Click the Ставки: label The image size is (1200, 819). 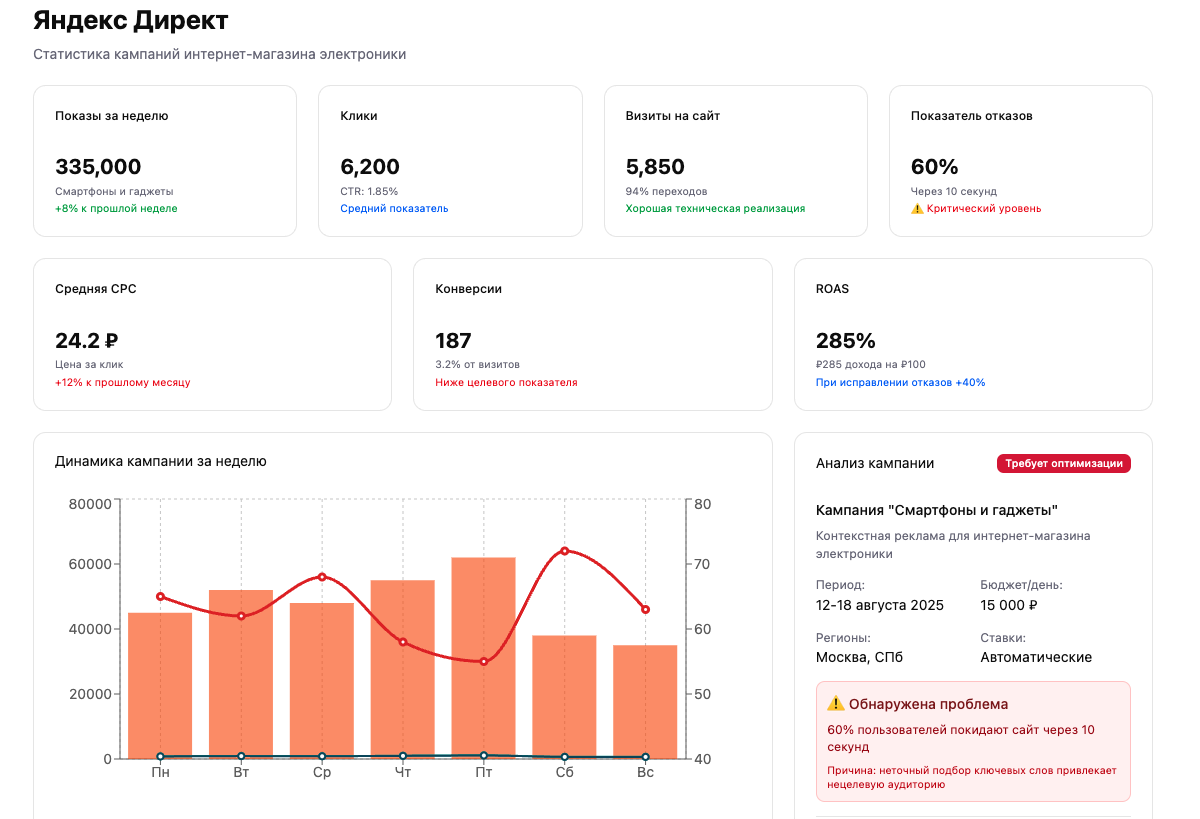1003,637
